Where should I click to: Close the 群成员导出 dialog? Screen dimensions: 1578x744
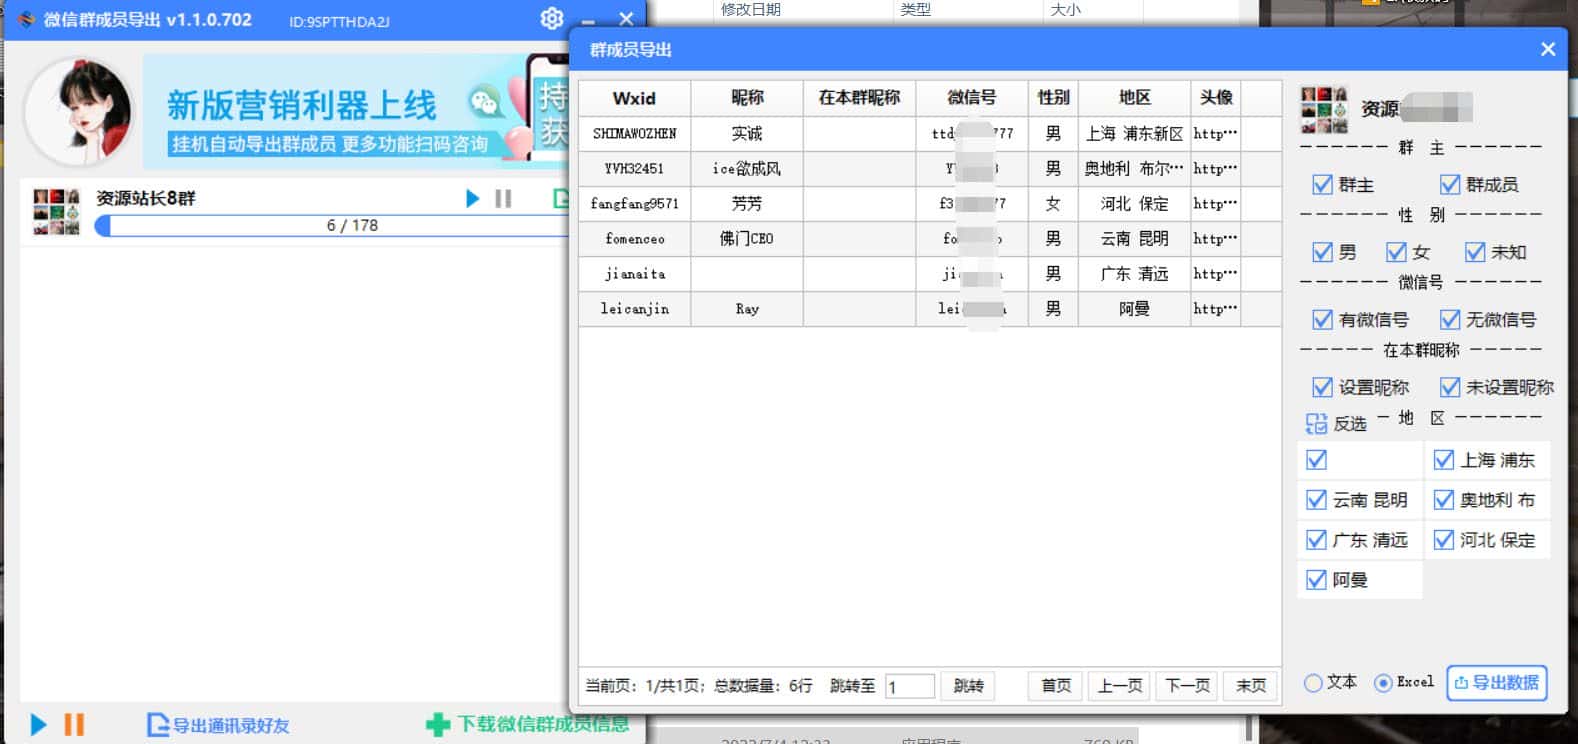click(x=1547, y=49)
